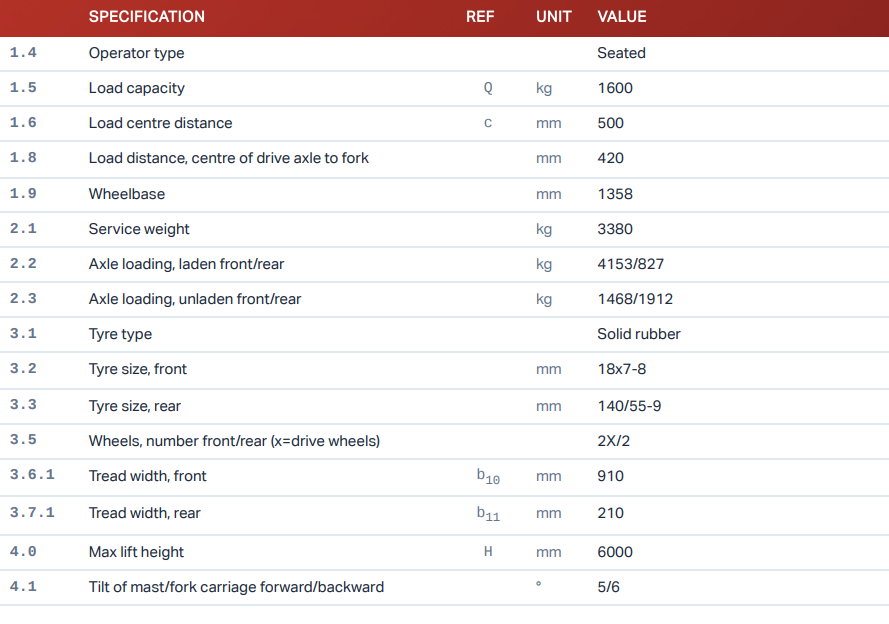Click the unladen axle loading value 1468/1912
Viewport: 889px width, 624px height.
(x=635, y=299)
